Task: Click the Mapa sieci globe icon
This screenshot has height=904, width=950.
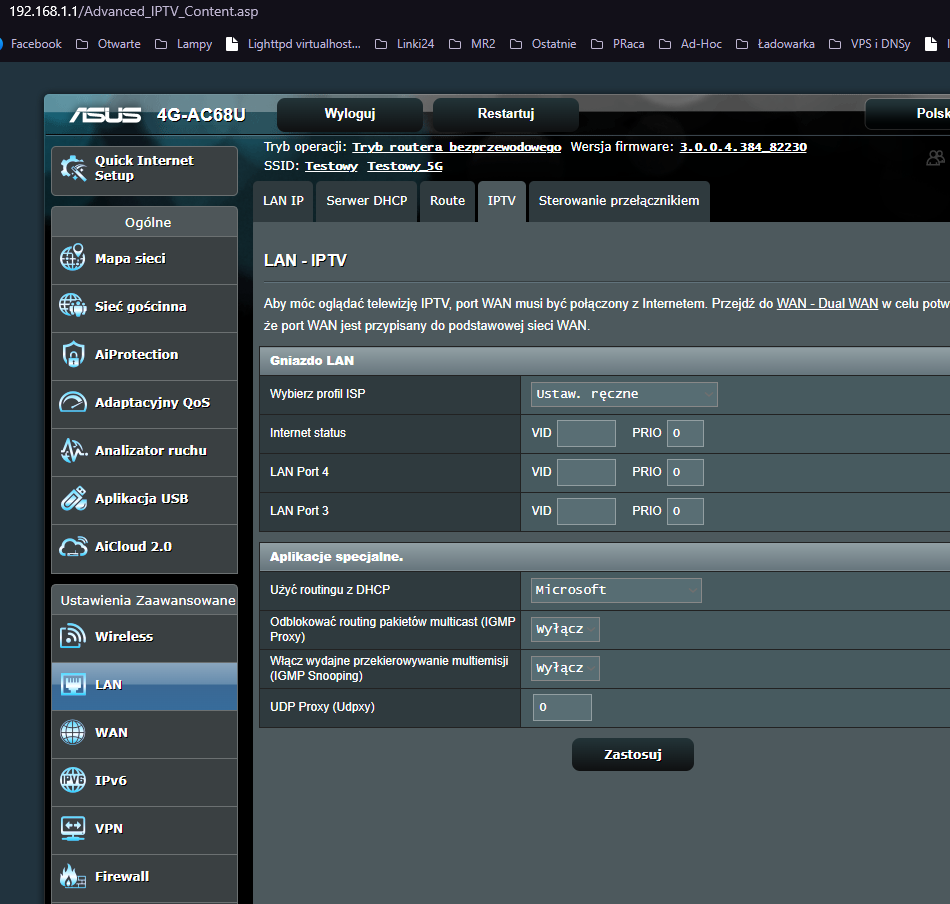Action: [73, 259]
